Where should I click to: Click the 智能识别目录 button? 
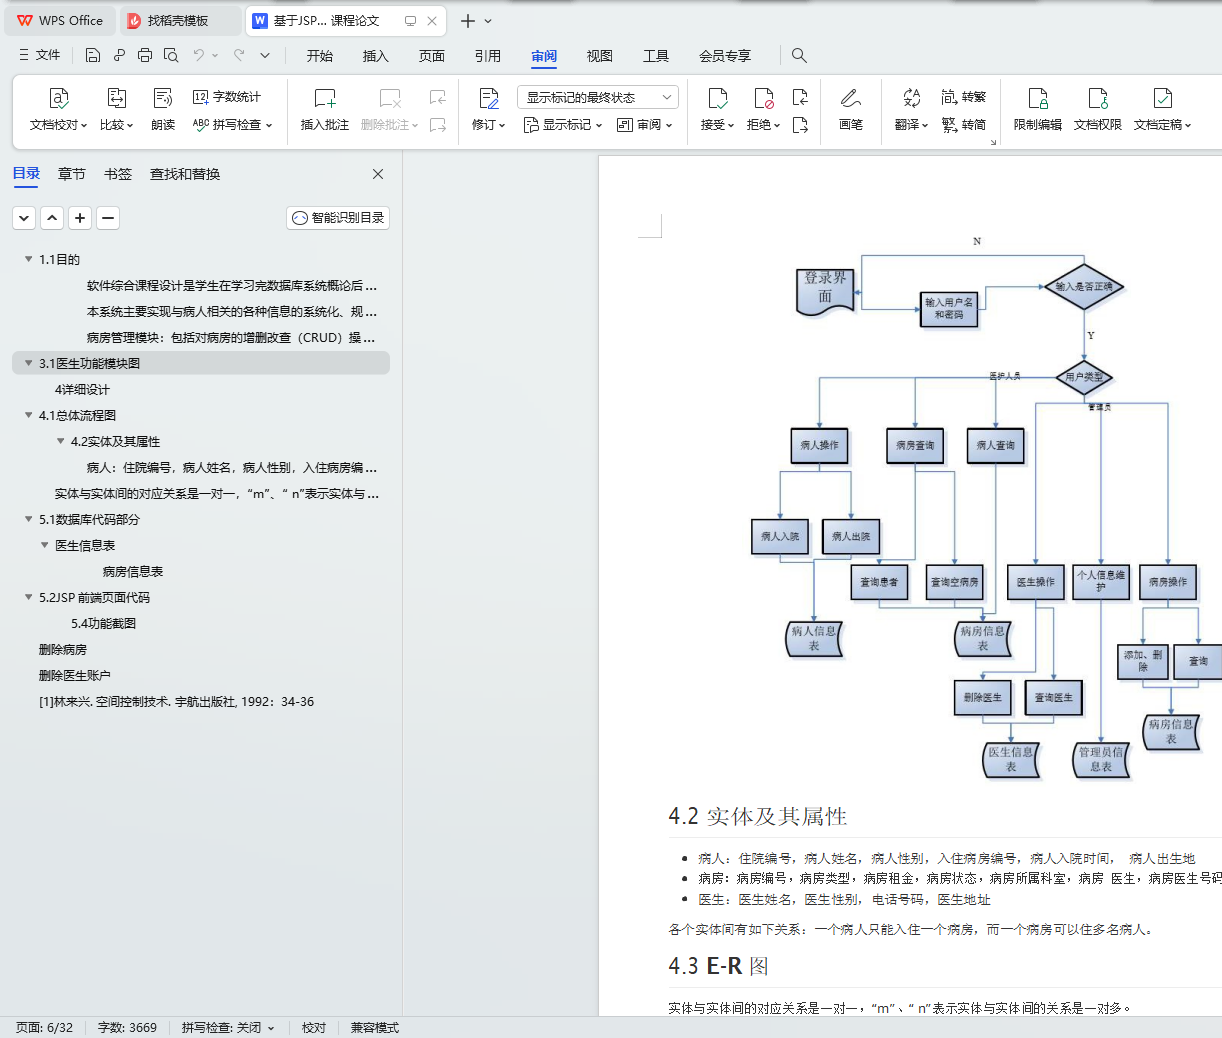coord(338,217)
